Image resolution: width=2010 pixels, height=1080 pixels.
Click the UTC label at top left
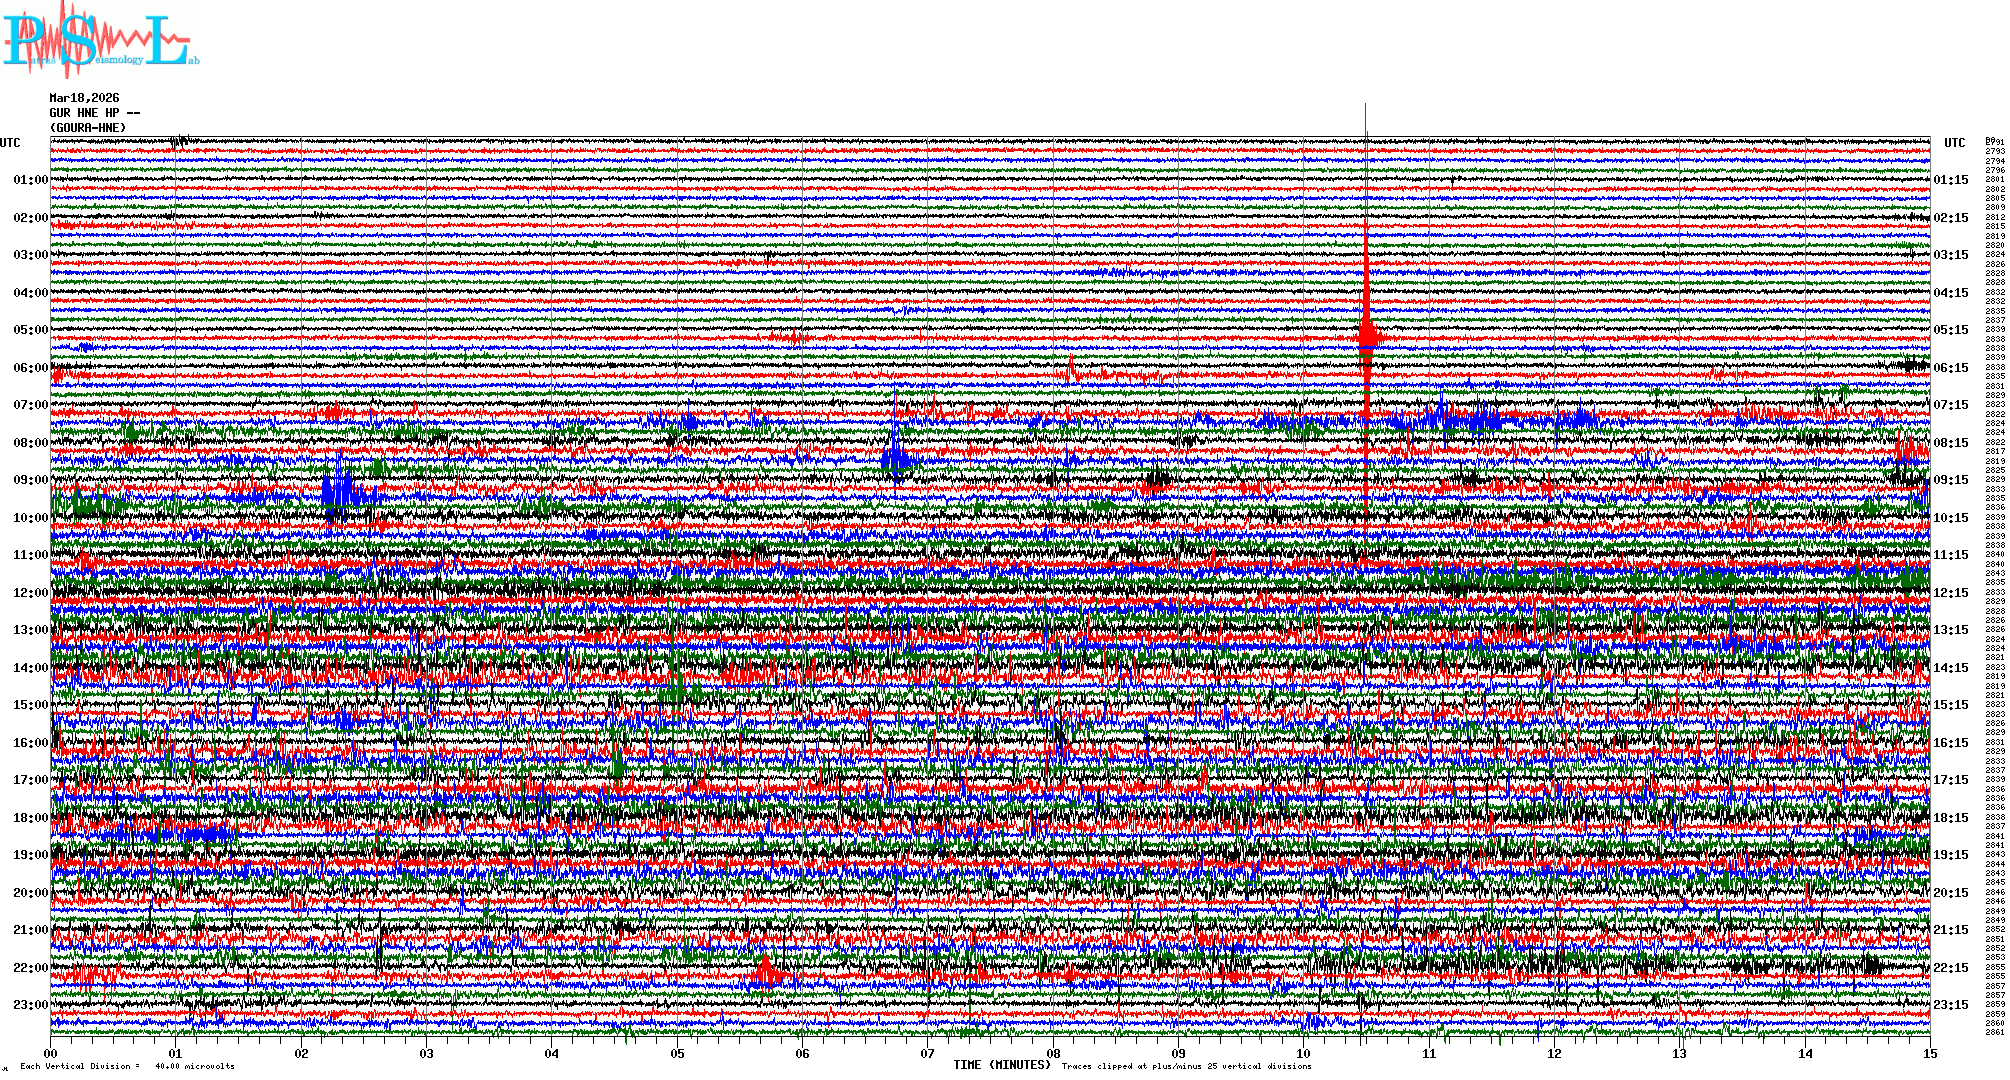[10, 143]
